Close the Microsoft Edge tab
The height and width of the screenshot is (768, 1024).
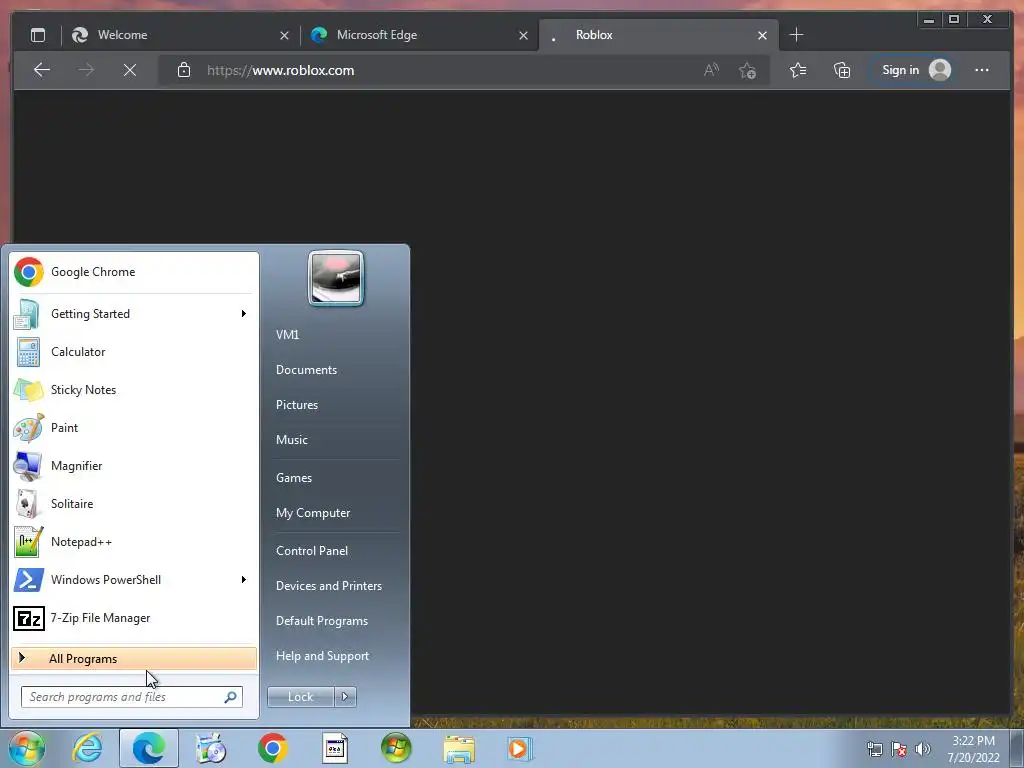523,35
